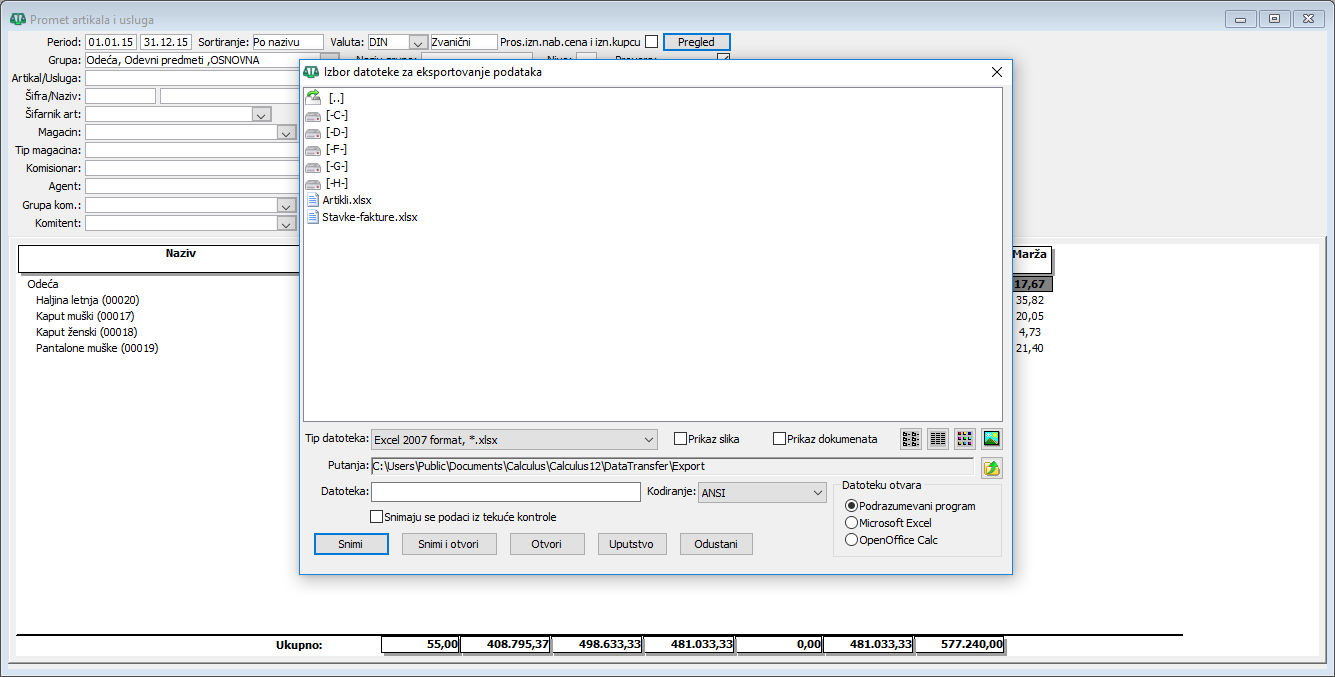Select OpenOffice Calc radio option
Viewport: 1335px width, 677px height.
tap(852, 540)
